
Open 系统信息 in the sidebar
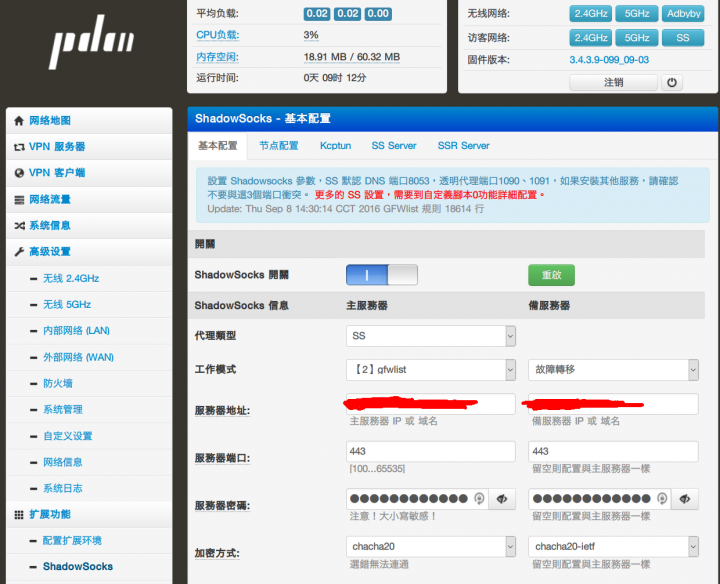90,226
